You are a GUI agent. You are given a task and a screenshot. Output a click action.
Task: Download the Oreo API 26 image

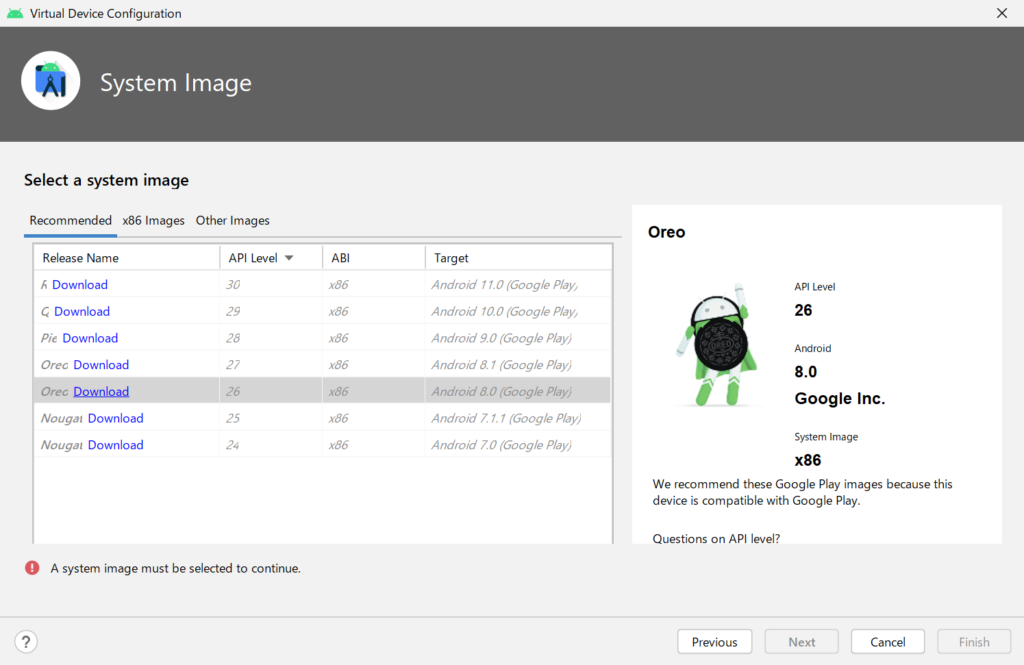click(x=101, y=391)
